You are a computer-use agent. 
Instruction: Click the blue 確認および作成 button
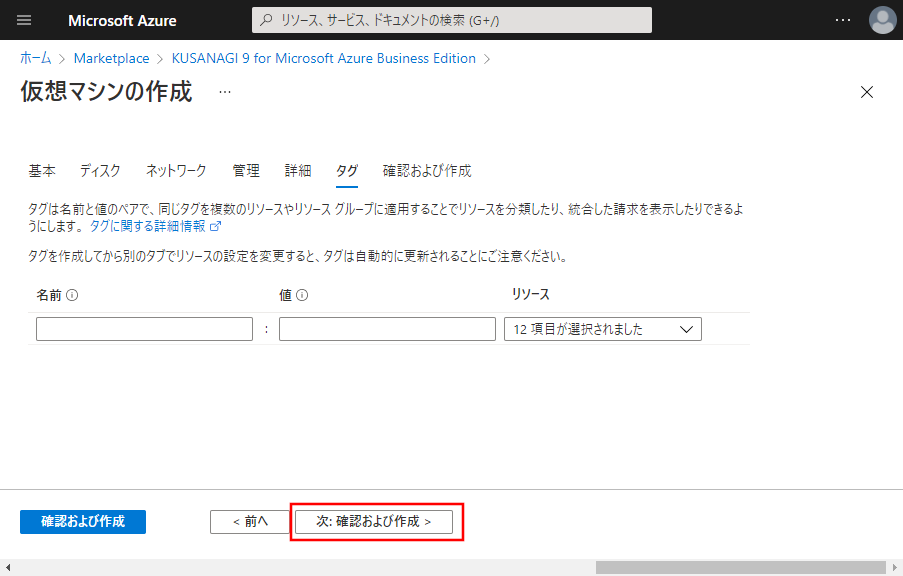83,522
